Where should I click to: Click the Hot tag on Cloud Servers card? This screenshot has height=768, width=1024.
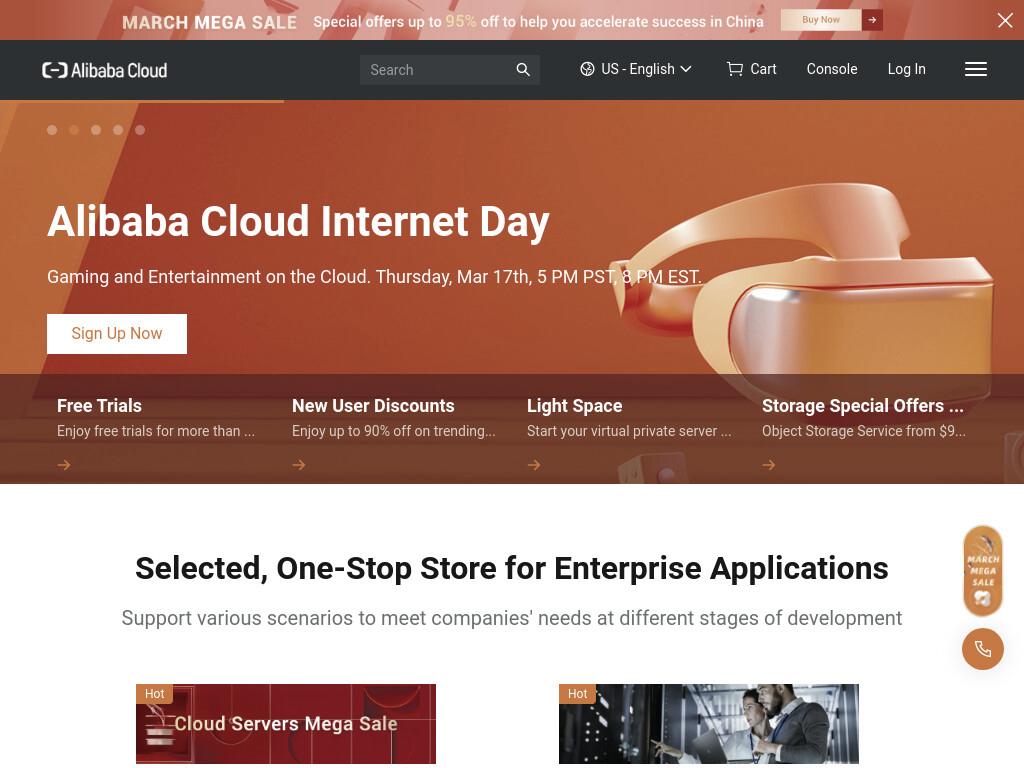[x=155, y=694]
